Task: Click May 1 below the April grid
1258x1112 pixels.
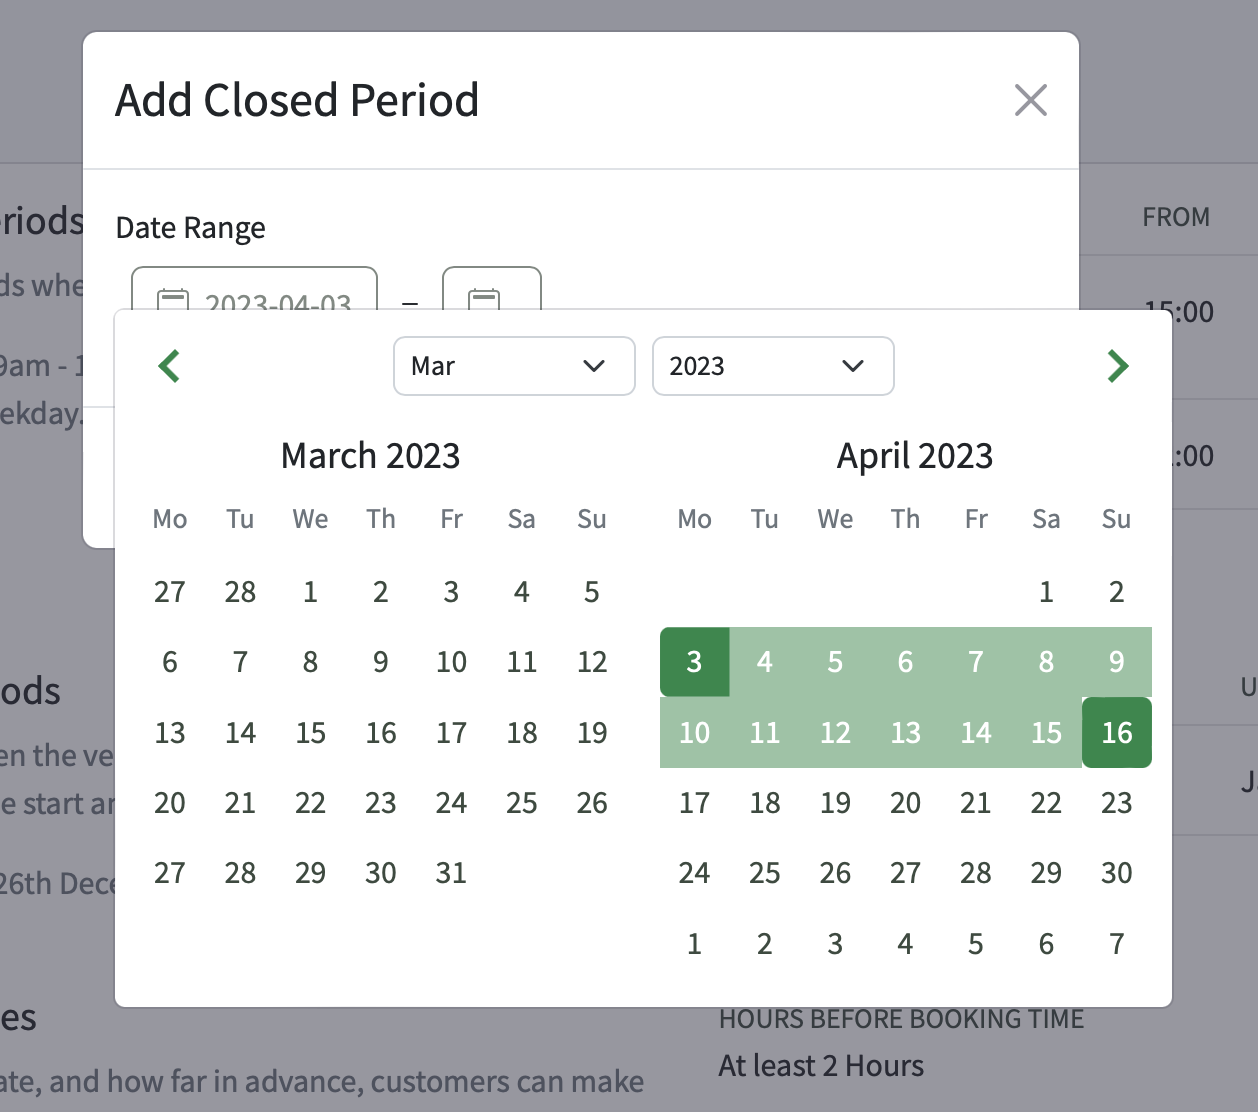Action: pyautogui.click(x=694, y=943)
